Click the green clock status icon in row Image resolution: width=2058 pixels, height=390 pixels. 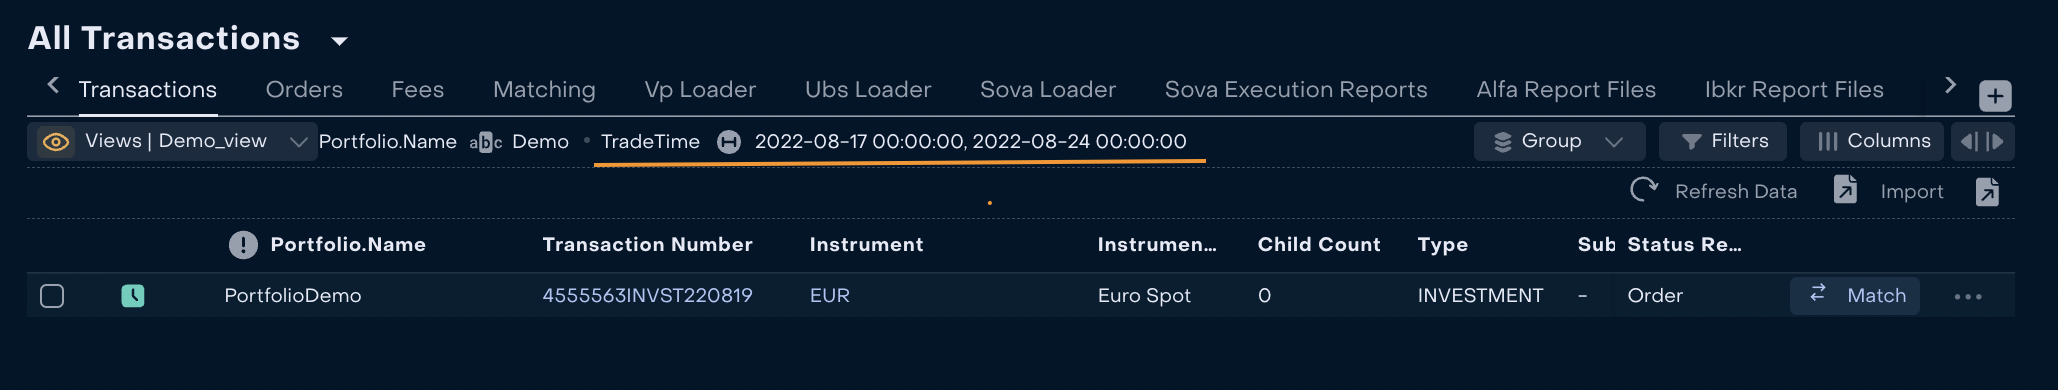click(x=133, y=296)
